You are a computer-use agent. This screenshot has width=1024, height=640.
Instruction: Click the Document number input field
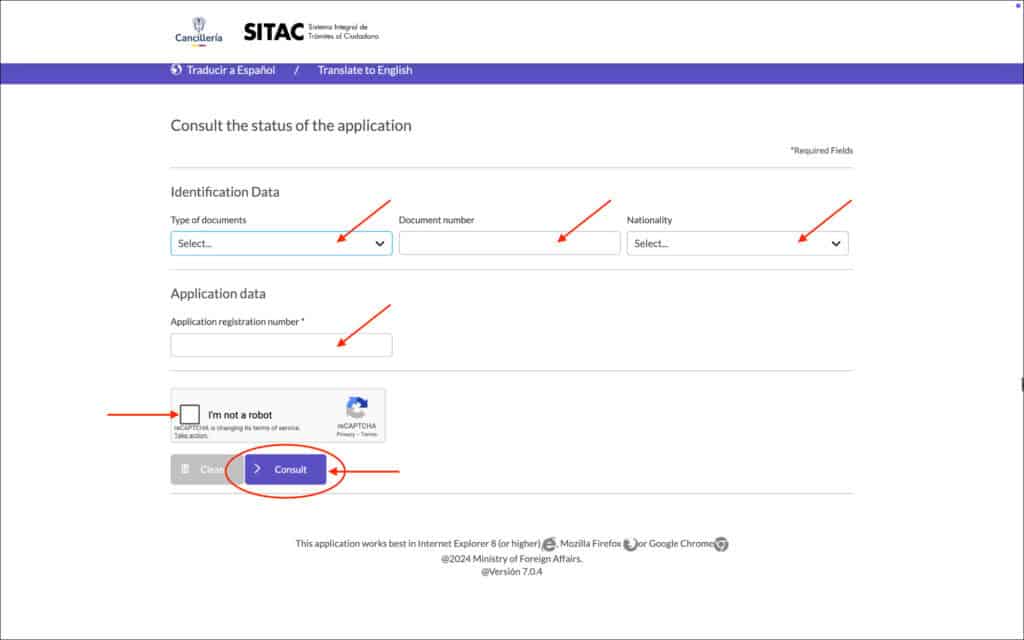pos(509,242)
